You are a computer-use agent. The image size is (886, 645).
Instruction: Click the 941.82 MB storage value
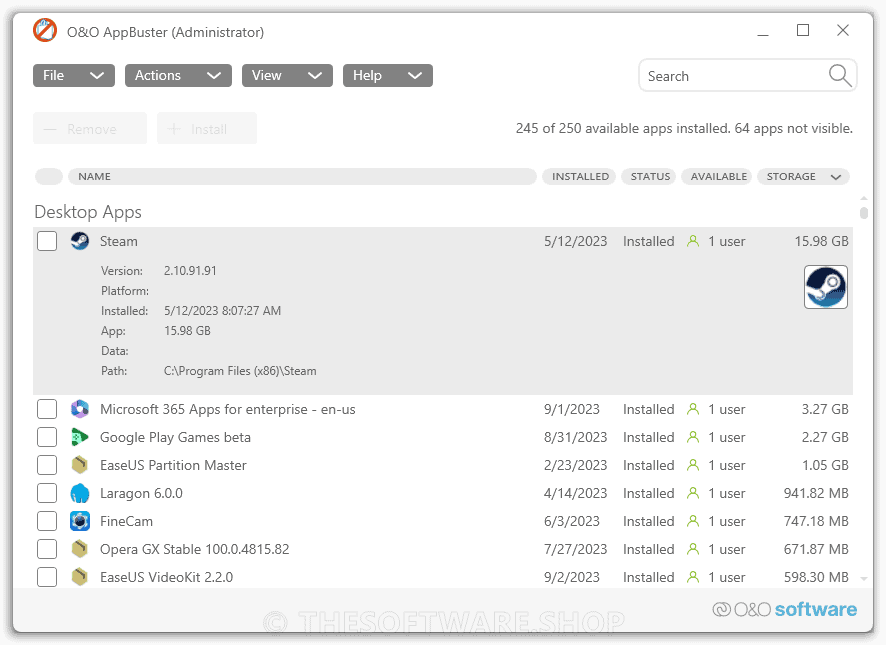tap(816, 493)
